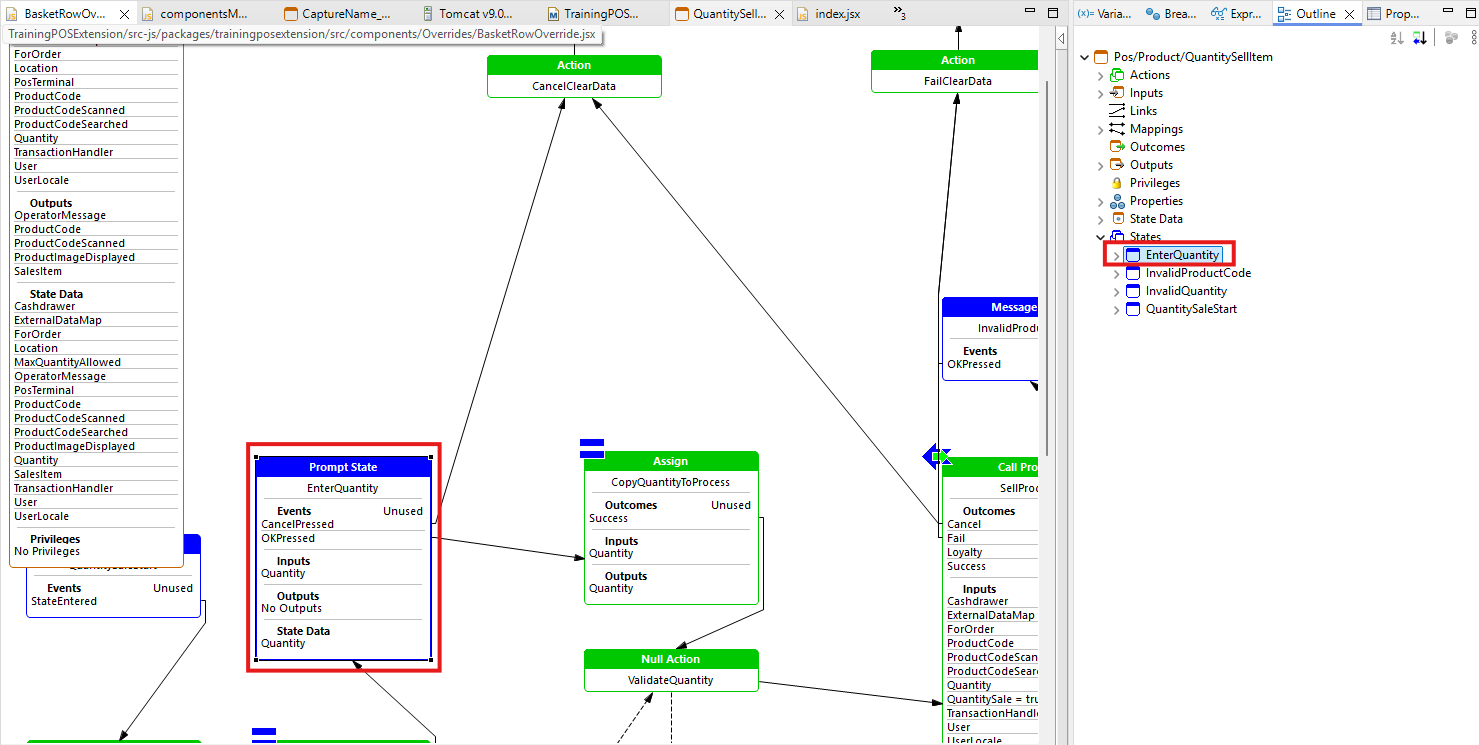Image resolution: width=1479 pixels, height=745 pixels.
Task: Select the CopyQuantityToProcess Assign node
Action: 670,482
